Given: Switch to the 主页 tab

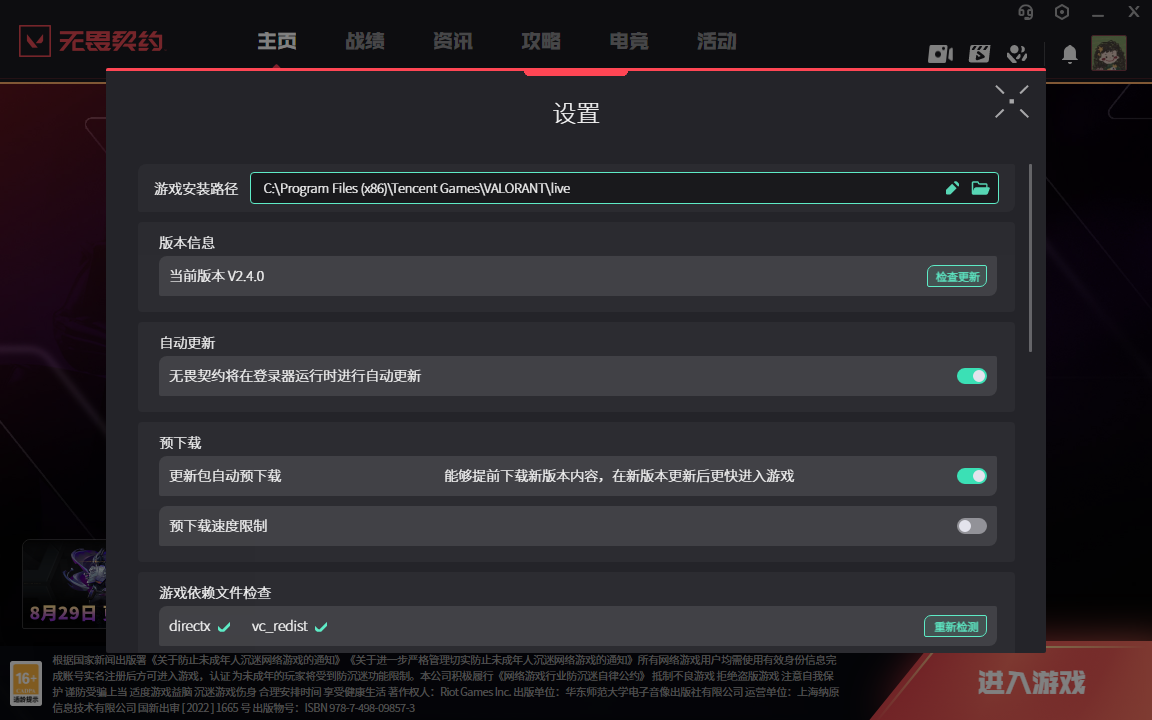Looking at the screenshot, I should pyautogui.click(x=277, y=41).
